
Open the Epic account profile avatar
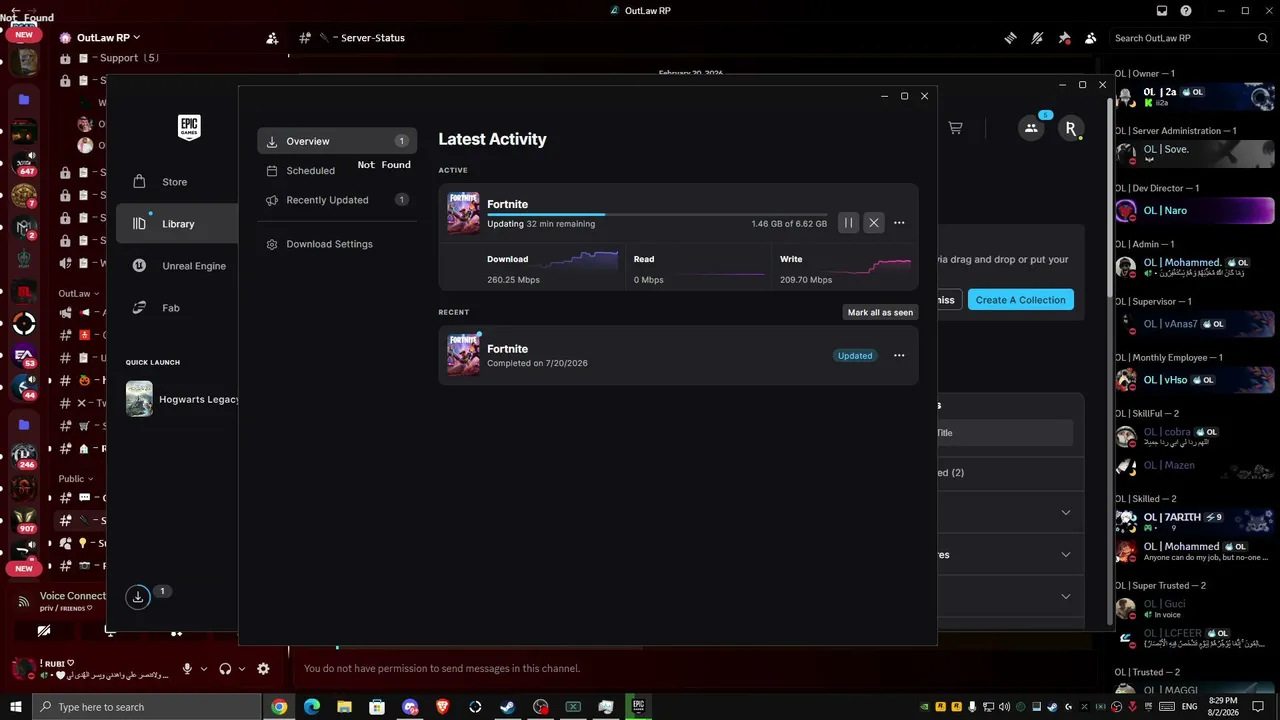[1071, 128]
